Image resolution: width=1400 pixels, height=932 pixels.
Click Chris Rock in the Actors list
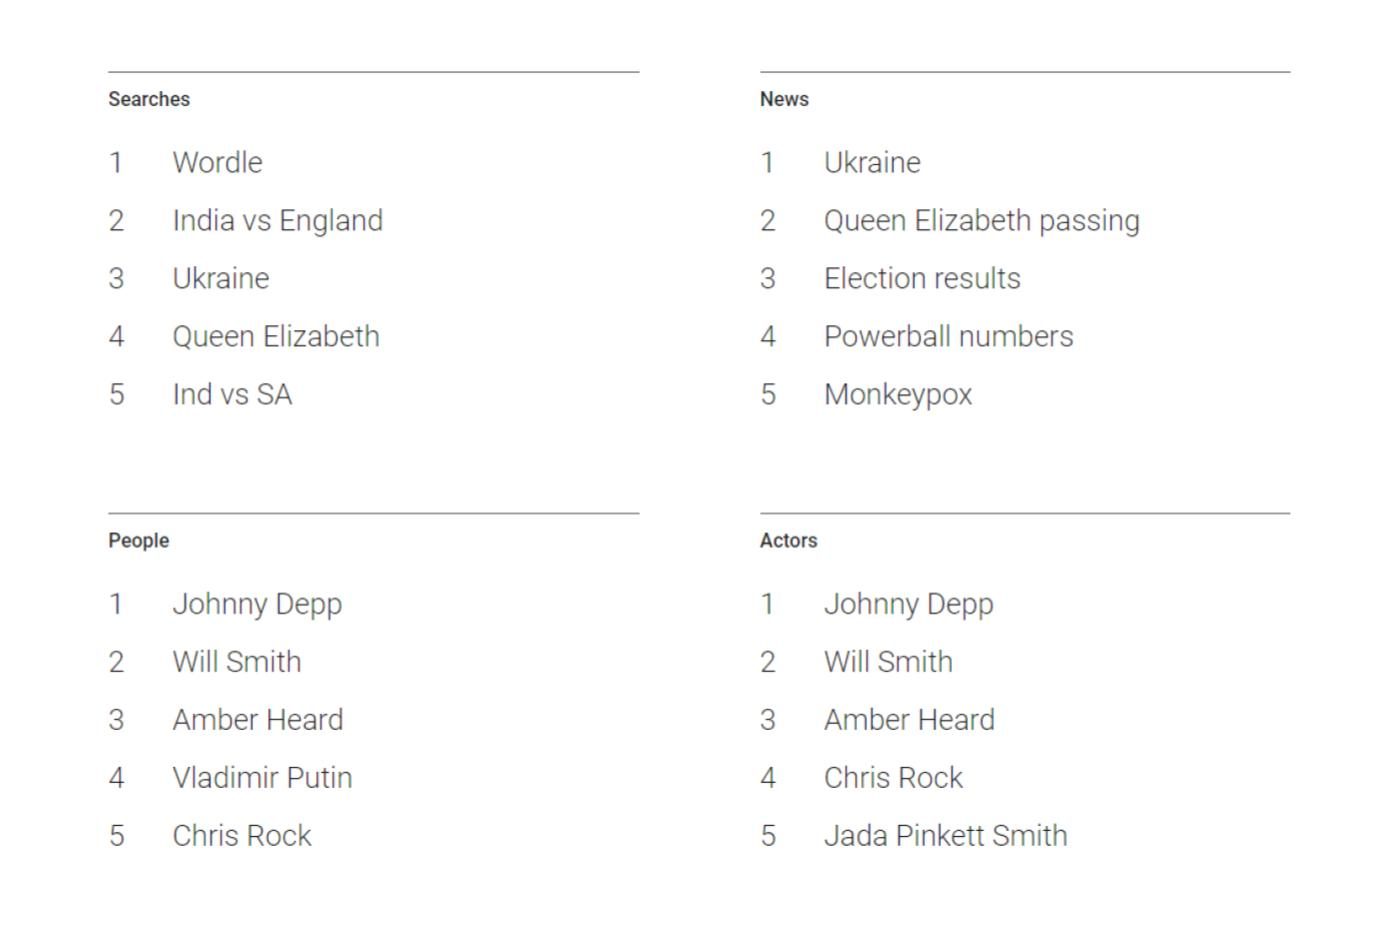(x=893, y=778)
